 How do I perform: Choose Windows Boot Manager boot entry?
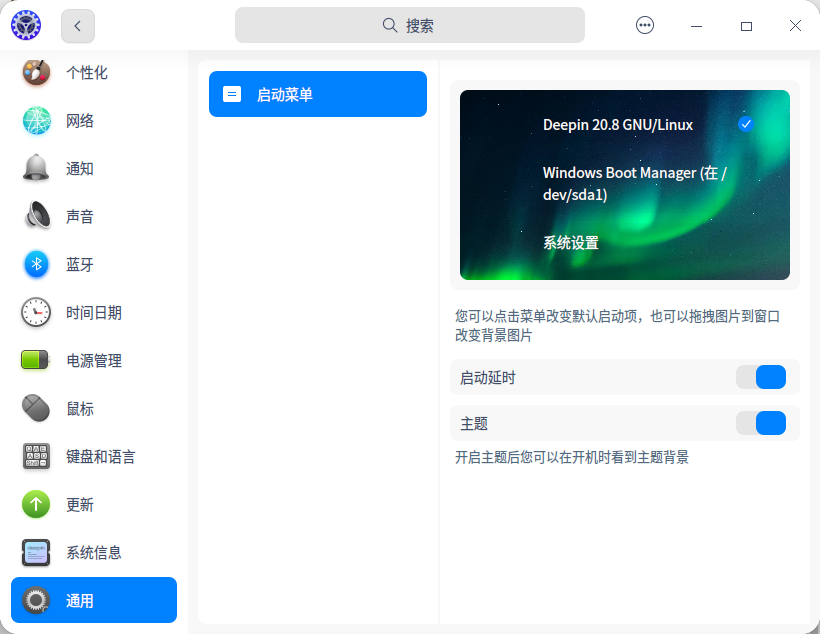click(x=634, y=184)
